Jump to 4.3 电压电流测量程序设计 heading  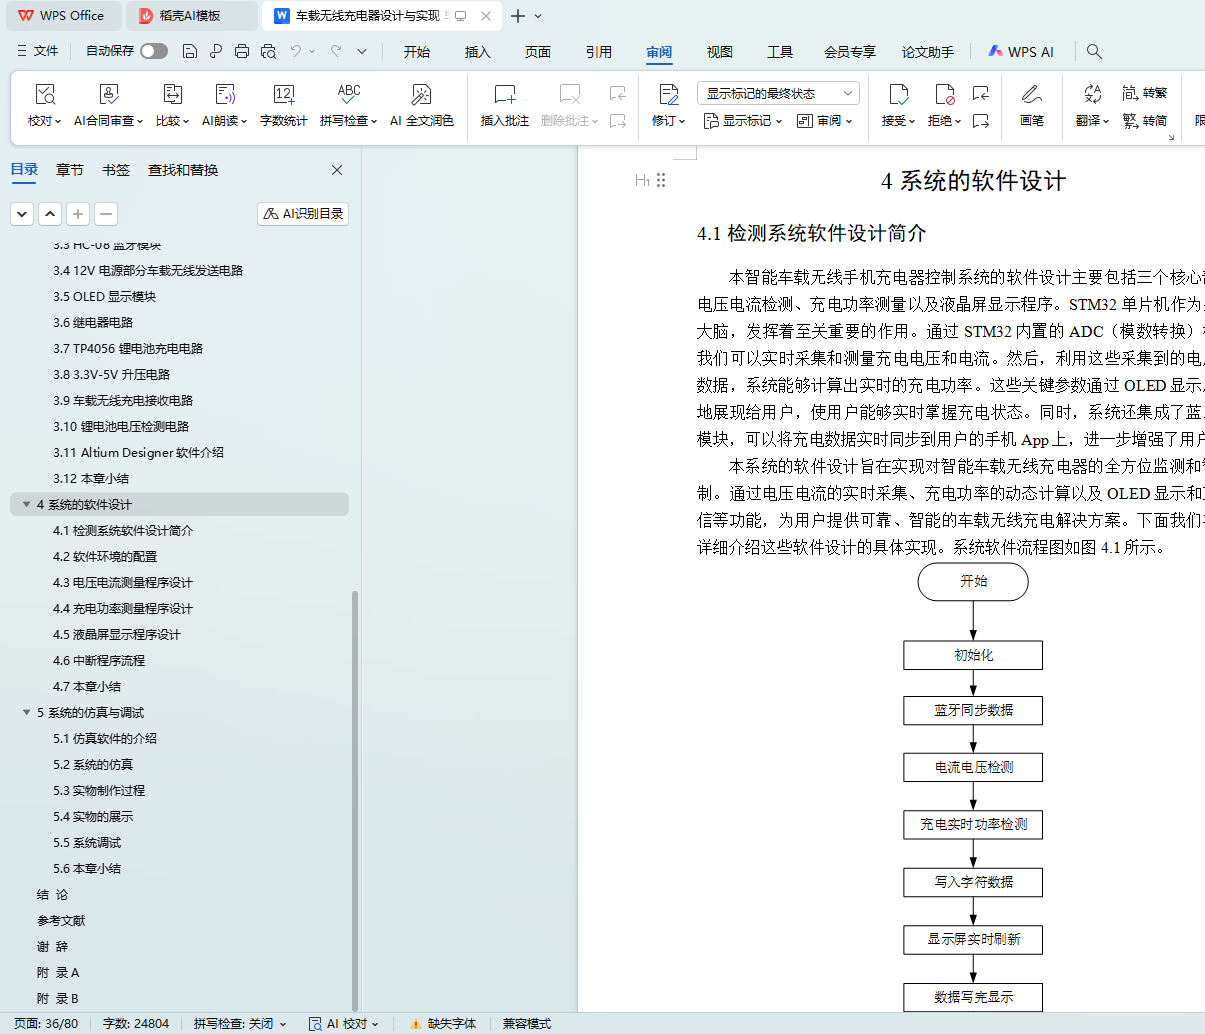(122, 583)
